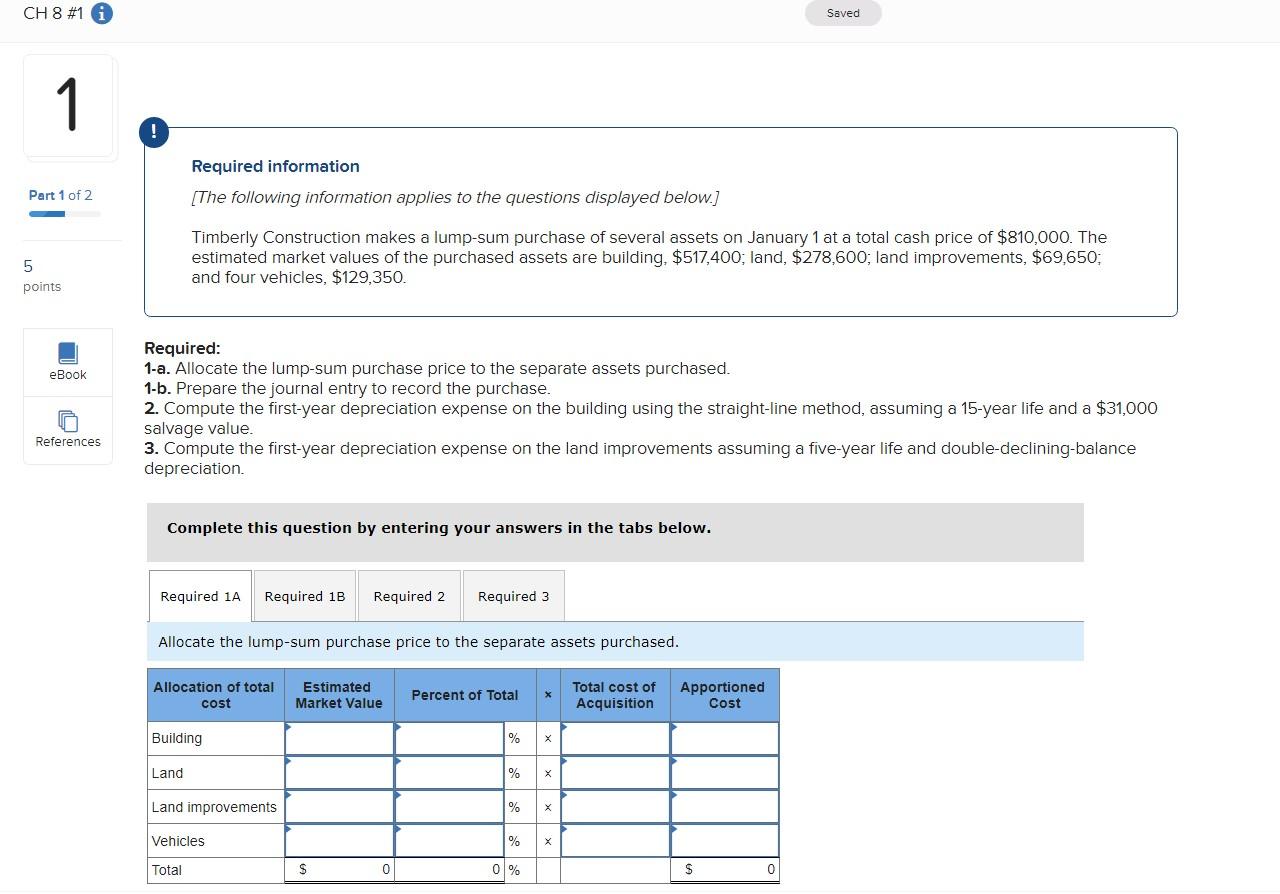The image size is (1280, 894).
Task: Click the Total Apportioned Cost cell
Action: coord(725,870)
